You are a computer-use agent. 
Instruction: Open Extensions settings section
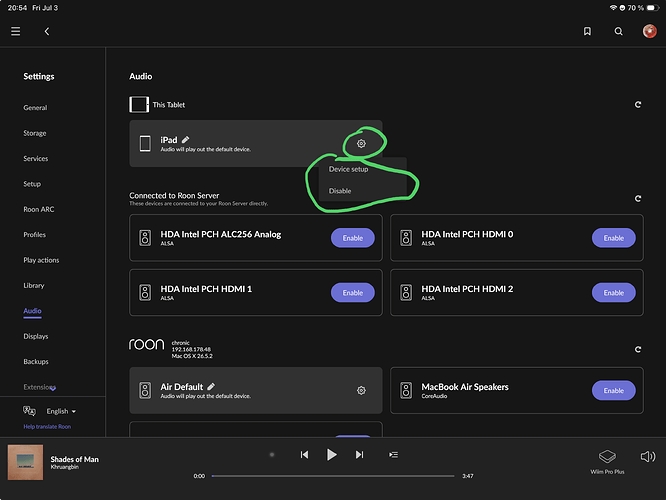pos(40,387)
